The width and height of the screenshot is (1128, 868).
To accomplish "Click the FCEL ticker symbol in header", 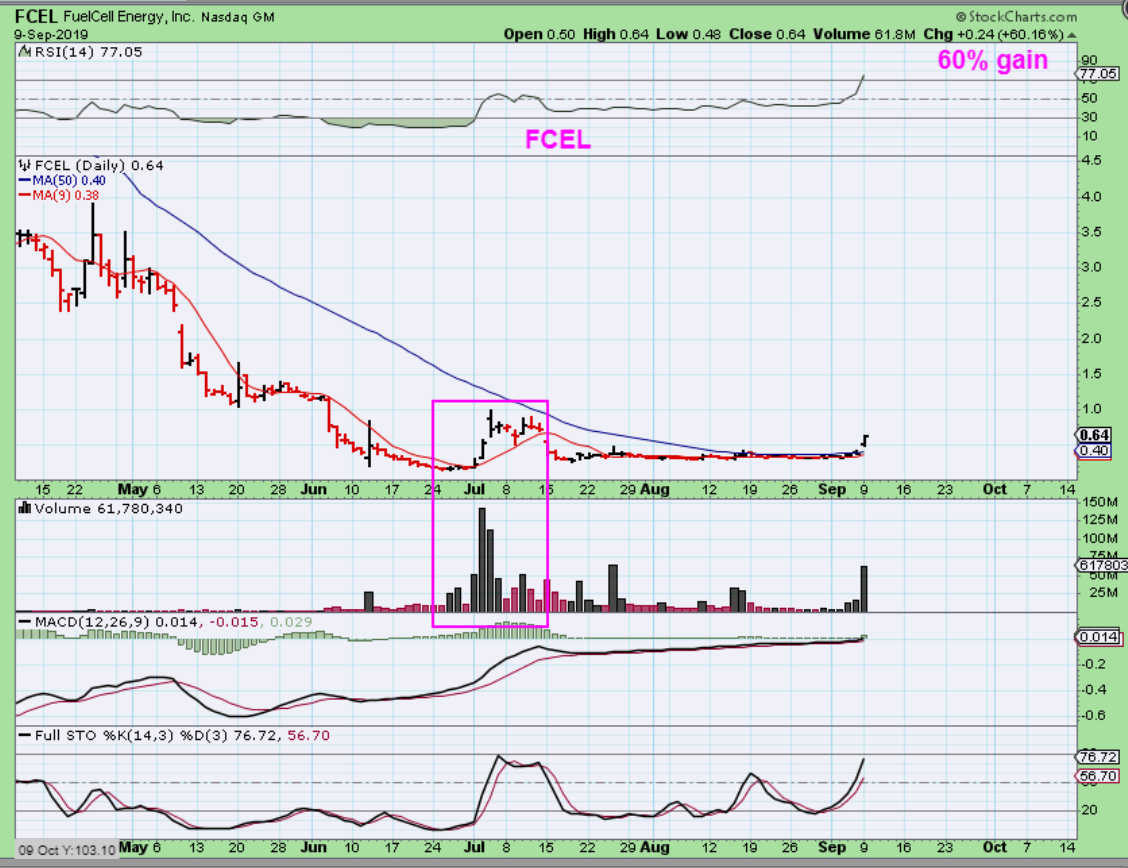I will [36, 16].
